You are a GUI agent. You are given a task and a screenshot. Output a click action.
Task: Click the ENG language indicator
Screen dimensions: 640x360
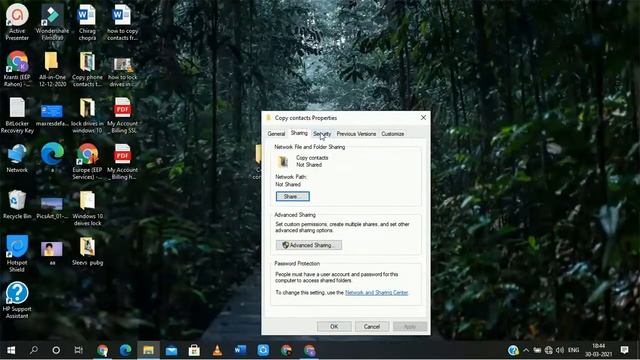tap(573, 350)
